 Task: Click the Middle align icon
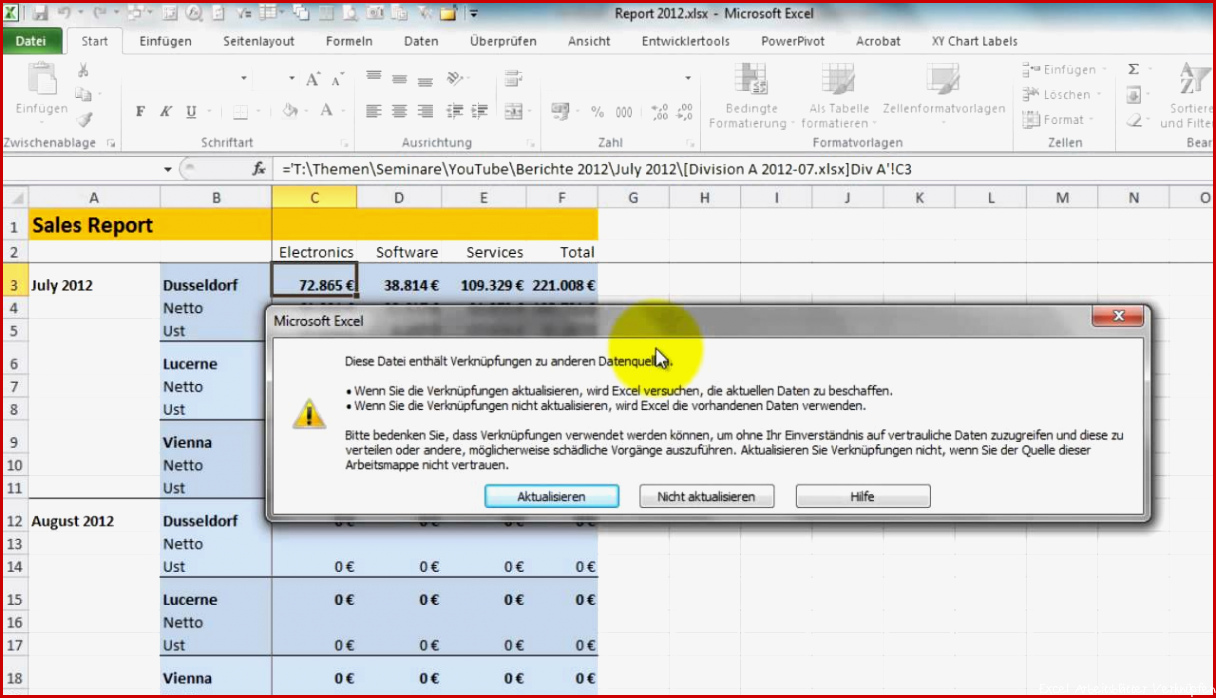click(x=399, y=78)
